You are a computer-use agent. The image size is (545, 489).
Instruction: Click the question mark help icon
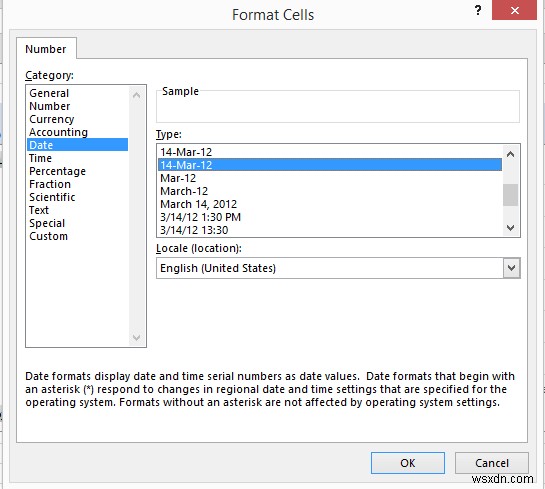pyautogui.click(x=478, y=10)
